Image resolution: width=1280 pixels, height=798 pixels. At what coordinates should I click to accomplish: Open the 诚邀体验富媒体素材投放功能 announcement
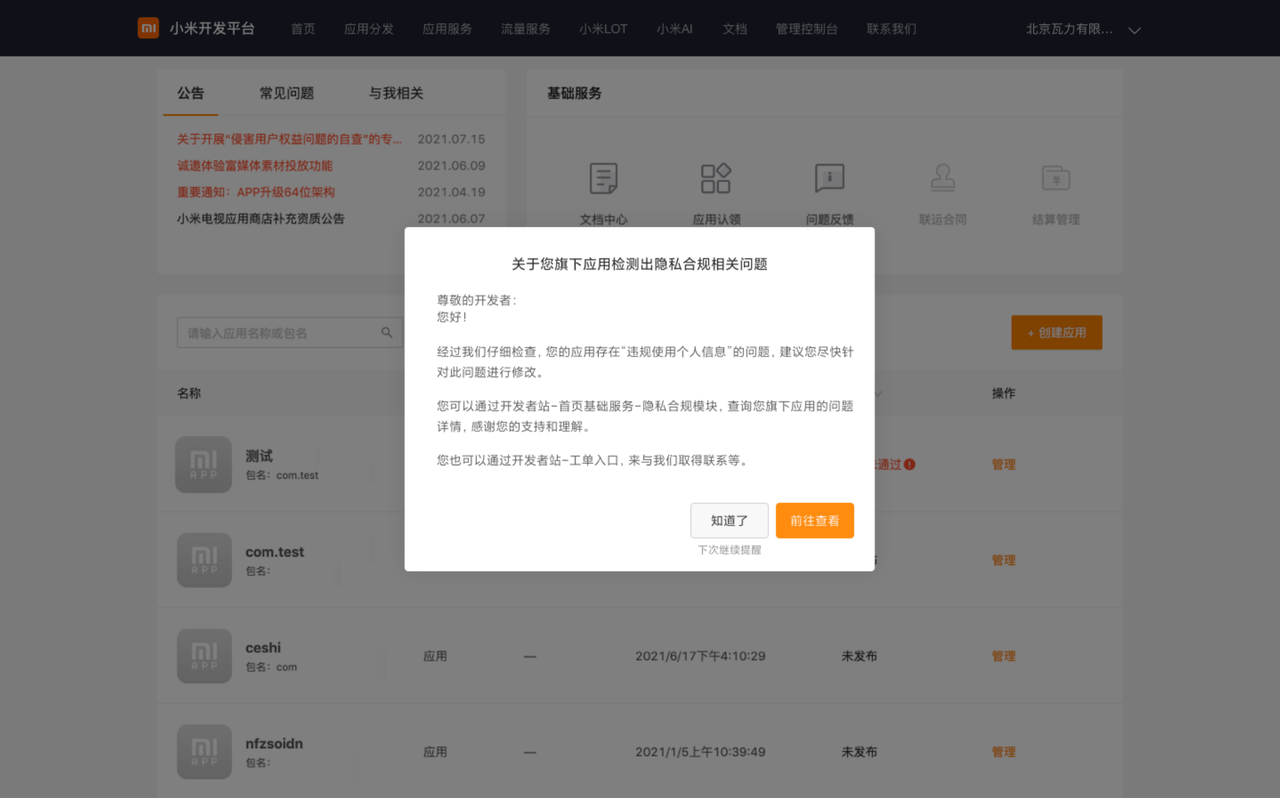click(255, 166)
